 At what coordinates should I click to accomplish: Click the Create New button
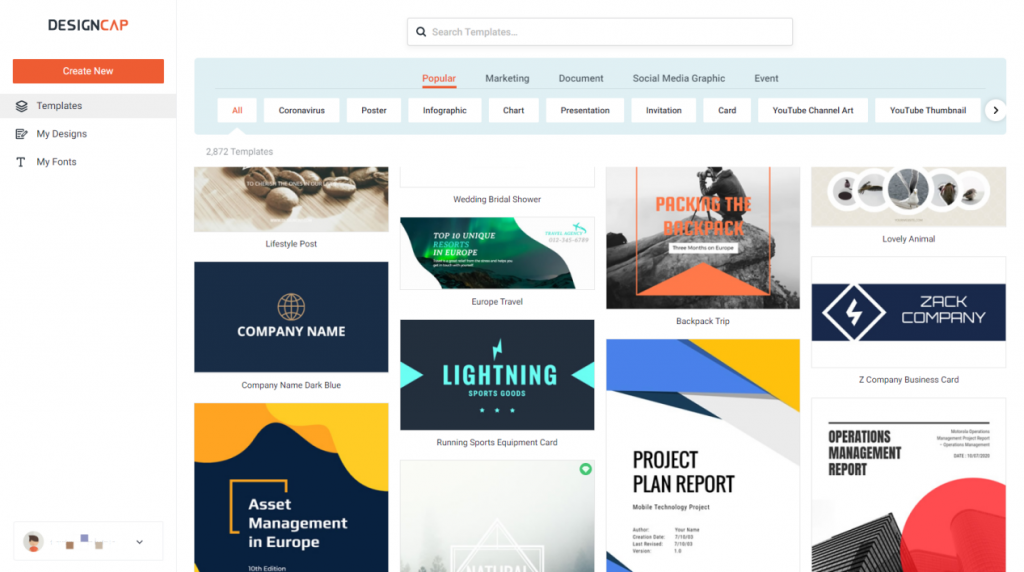click(x=88, y=71)
